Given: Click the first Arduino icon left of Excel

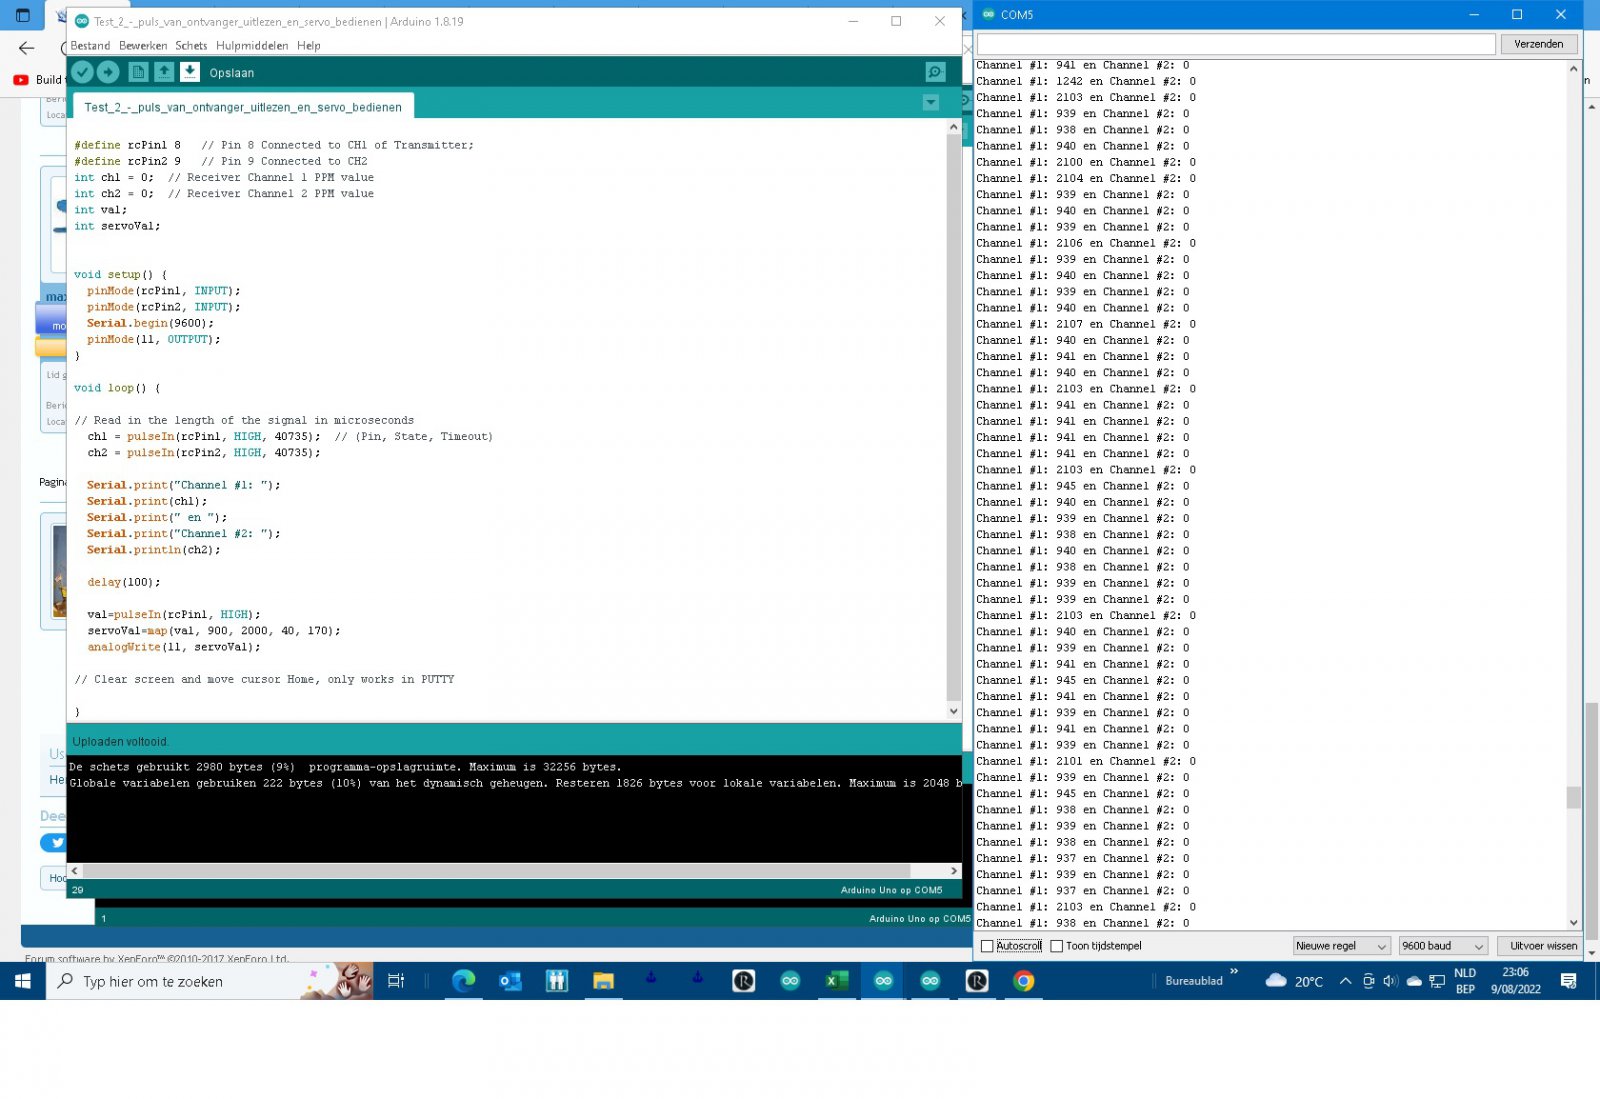Looking at the screenshot, I should (x=790, y=981).
